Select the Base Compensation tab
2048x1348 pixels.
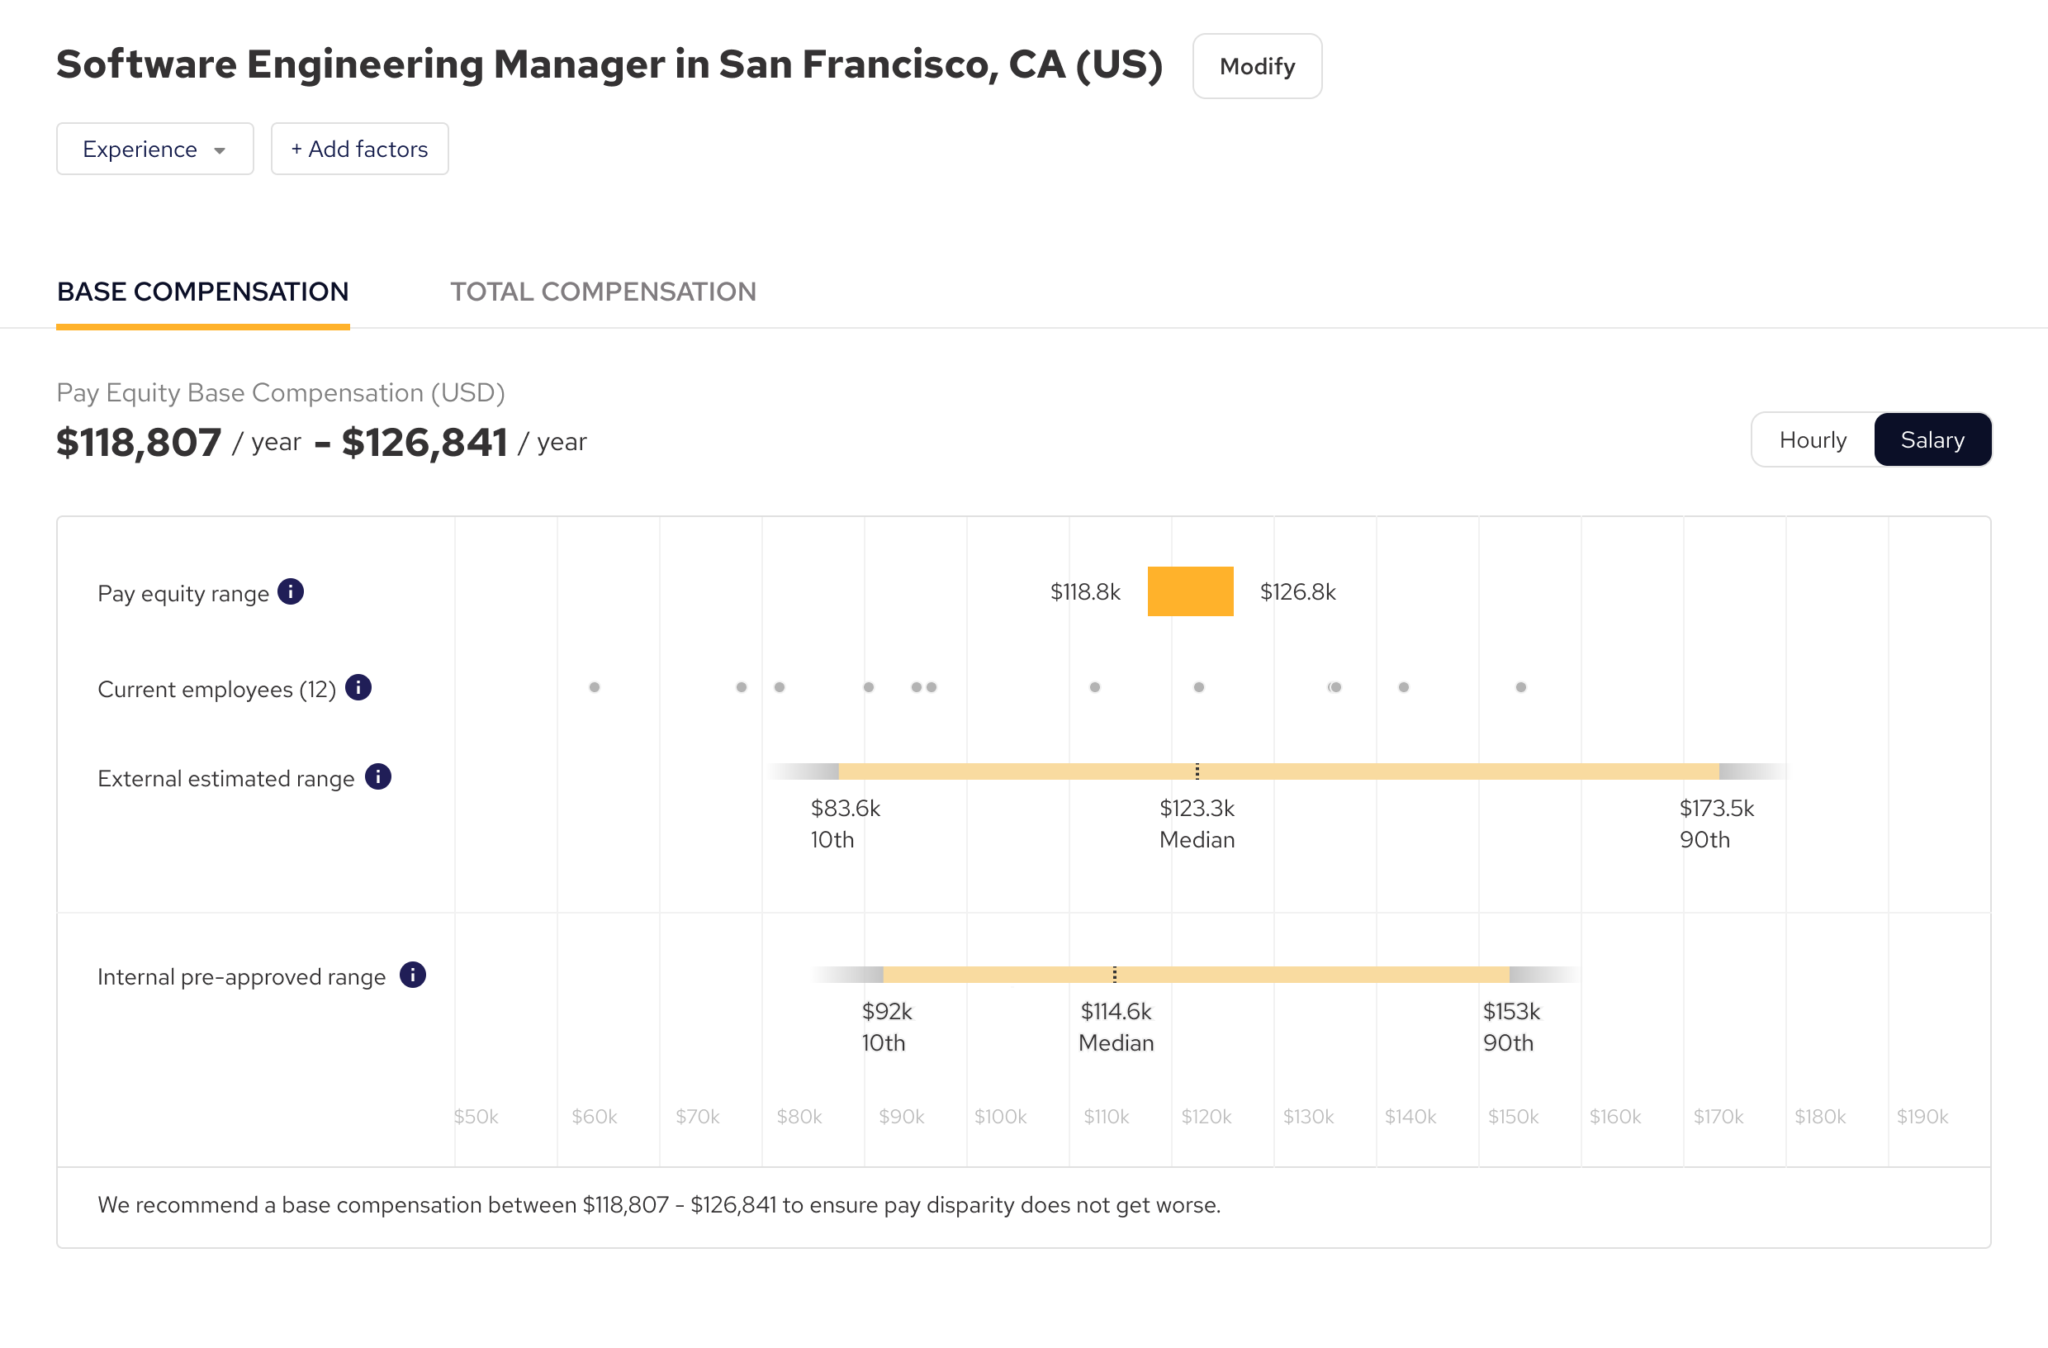pyautogui.click(x=203, y=291)
